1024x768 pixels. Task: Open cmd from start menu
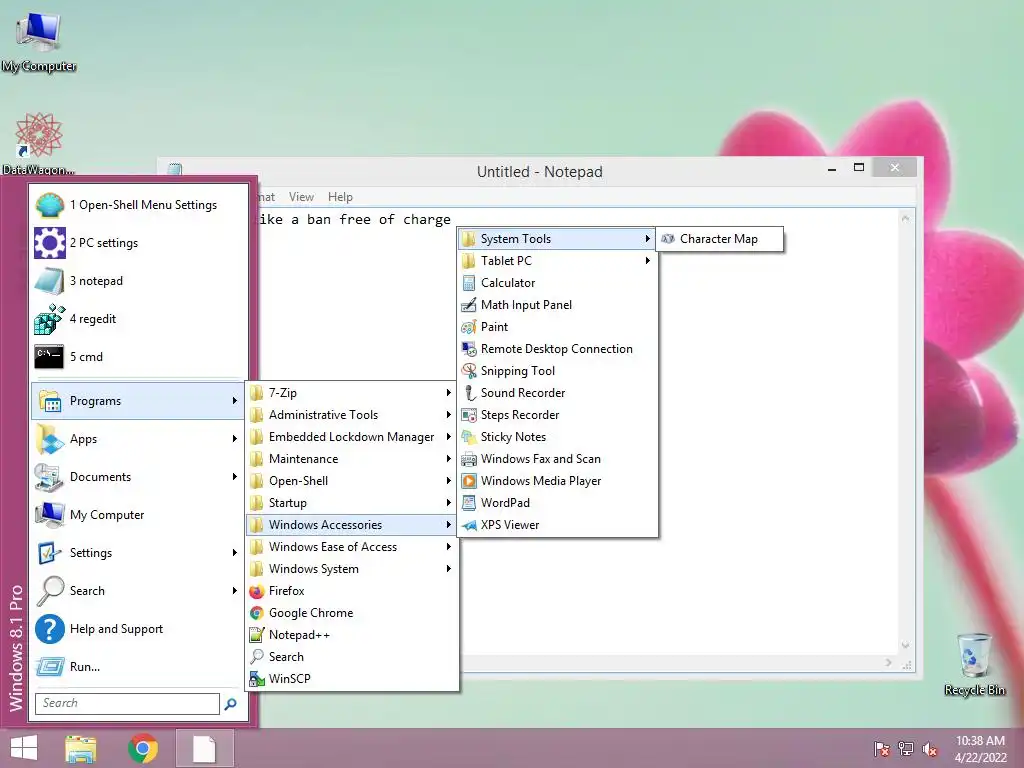[138, 357]
